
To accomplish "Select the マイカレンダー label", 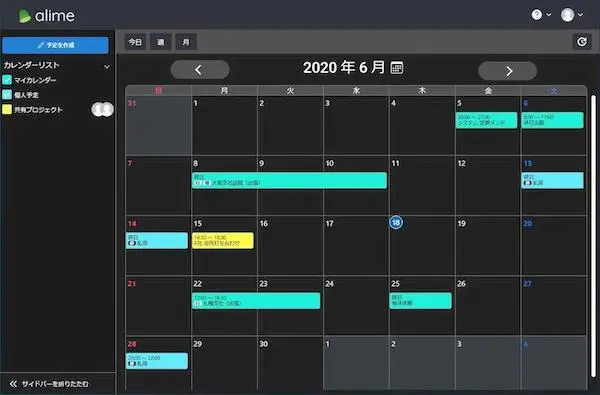I will click(x=35, y=80).
